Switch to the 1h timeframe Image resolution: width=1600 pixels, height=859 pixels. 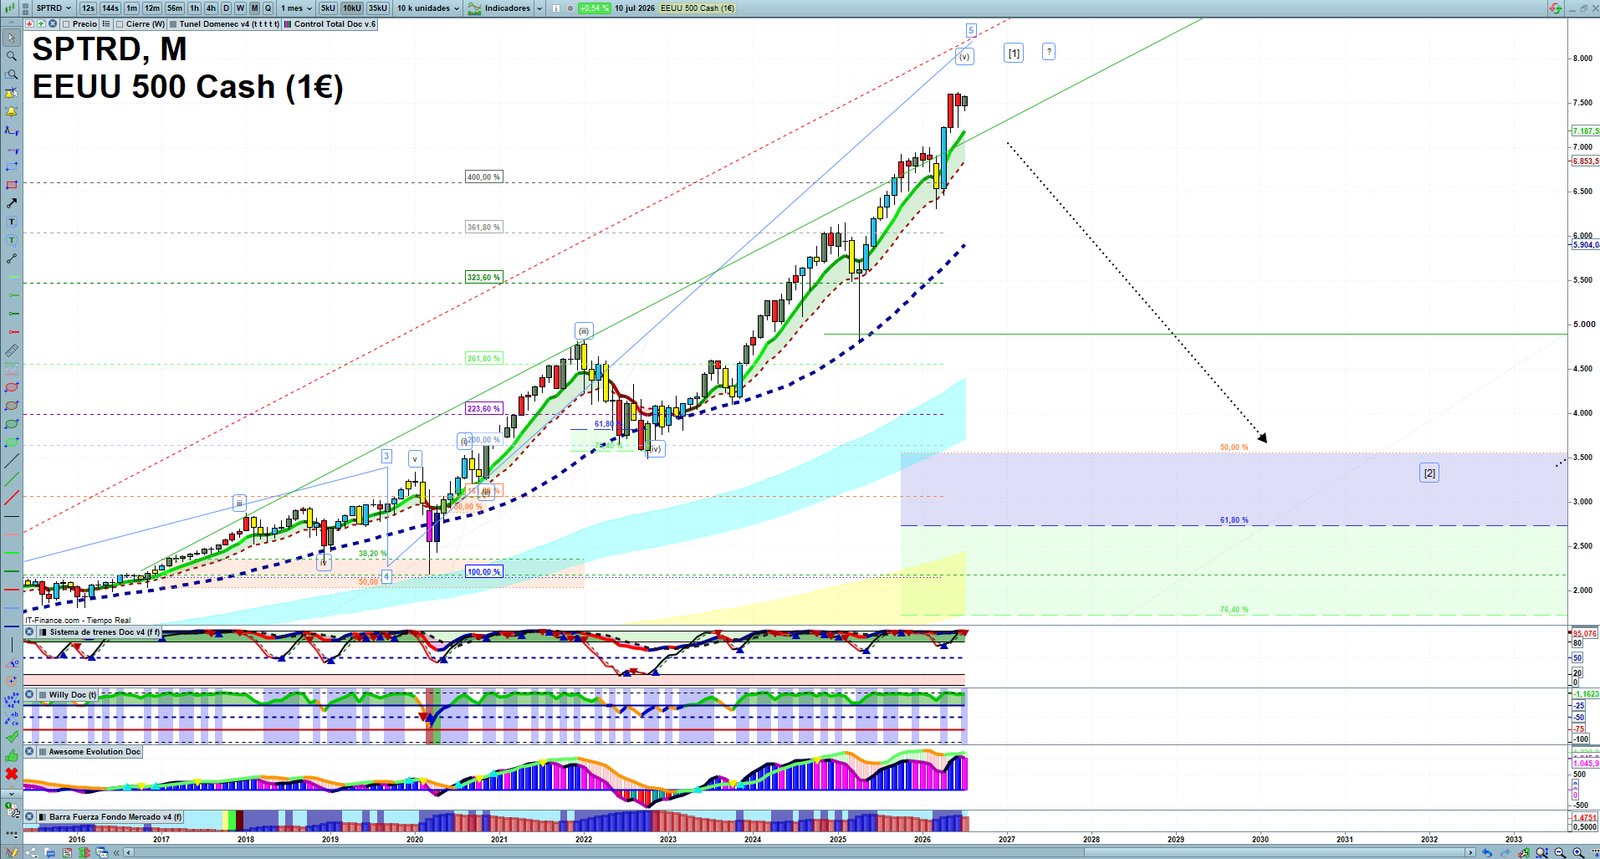coord(195,8)
